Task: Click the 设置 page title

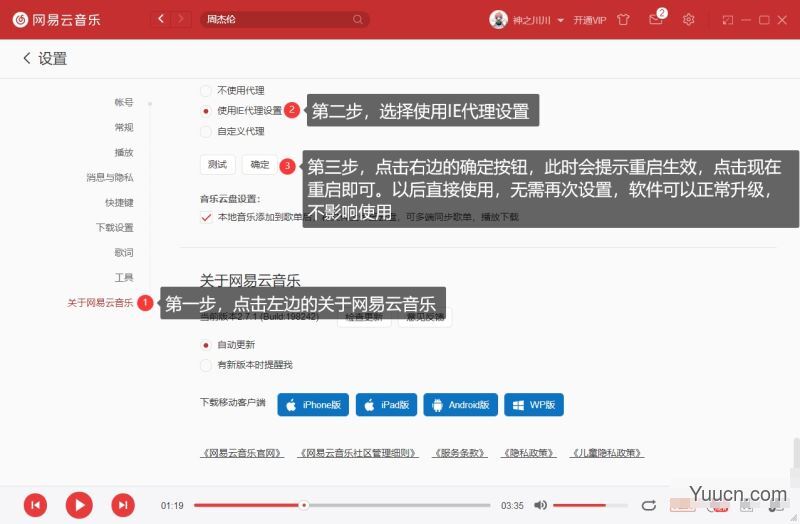Action: [x=53, y=58]
